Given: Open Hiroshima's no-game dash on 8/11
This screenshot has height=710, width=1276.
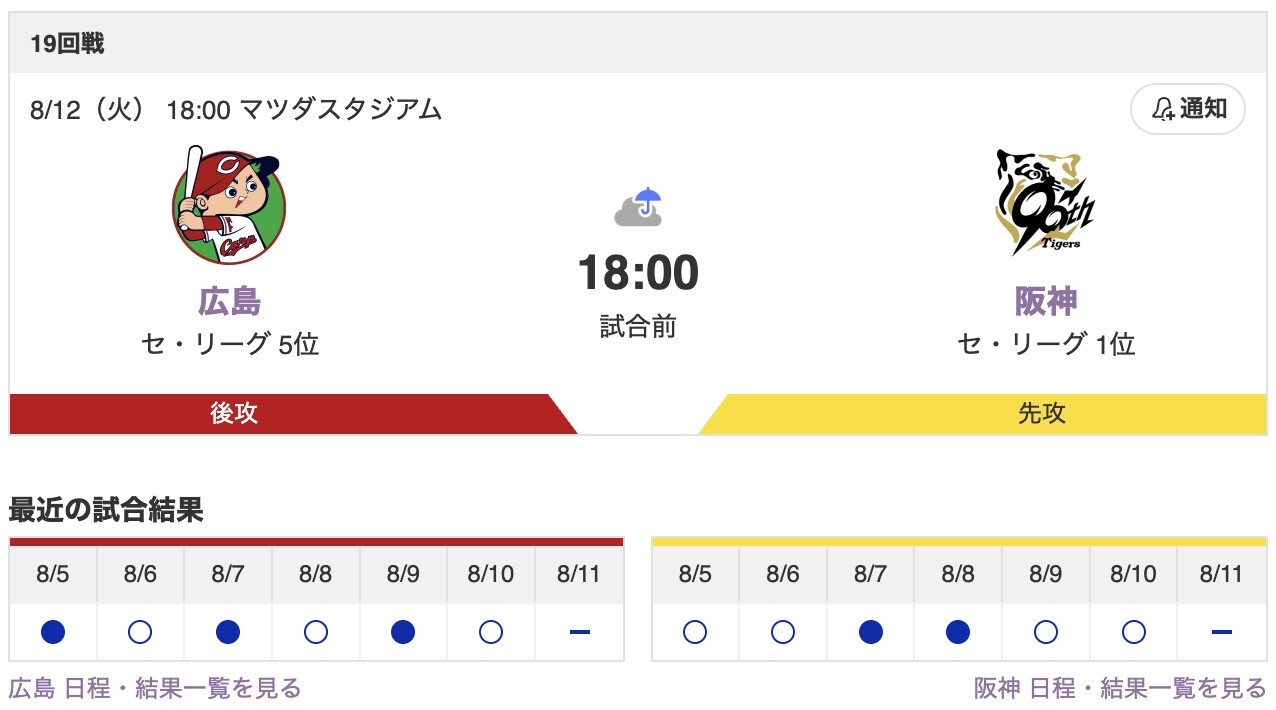Looking at the screenshot, I should [x=578, y=632].
